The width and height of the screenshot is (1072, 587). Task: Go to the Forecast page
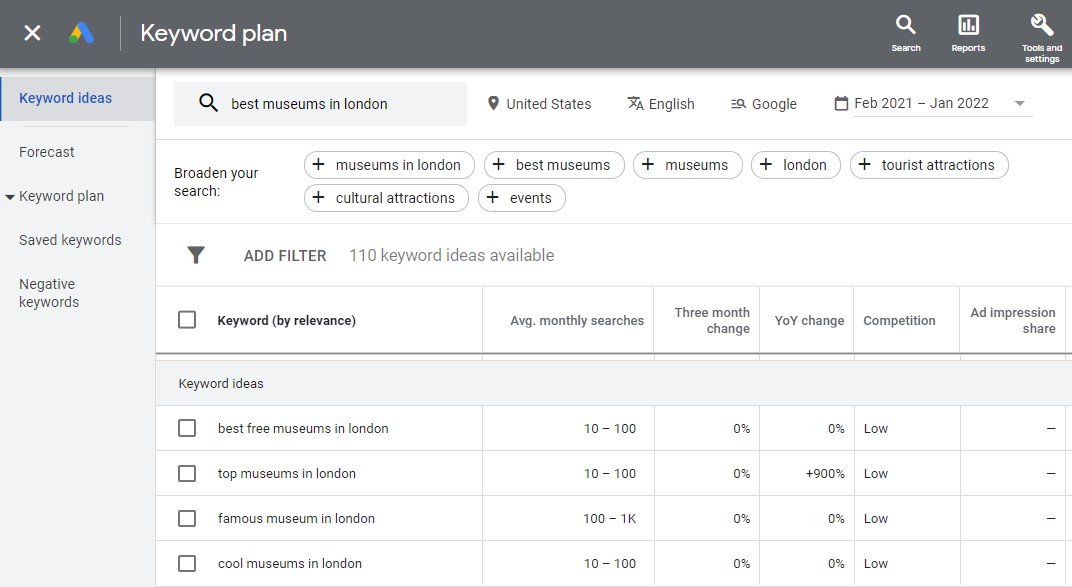46,151
